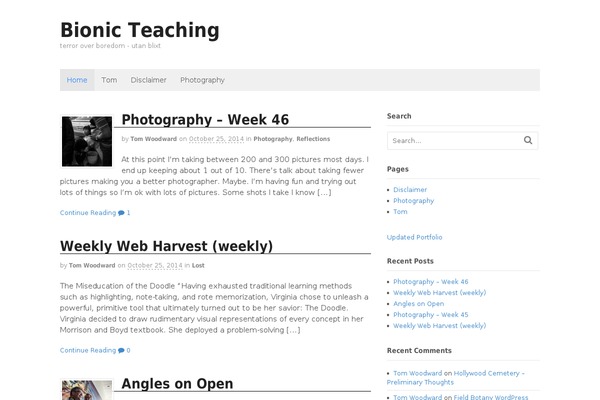
Task: Select the Home navigation tab
Action: pyautogui.click(x=77, y=80)
